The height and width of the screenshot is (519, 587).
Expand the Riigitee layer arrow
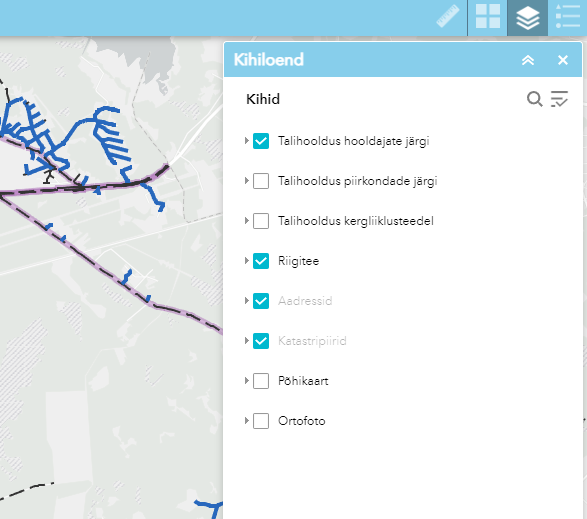[246, 261]
